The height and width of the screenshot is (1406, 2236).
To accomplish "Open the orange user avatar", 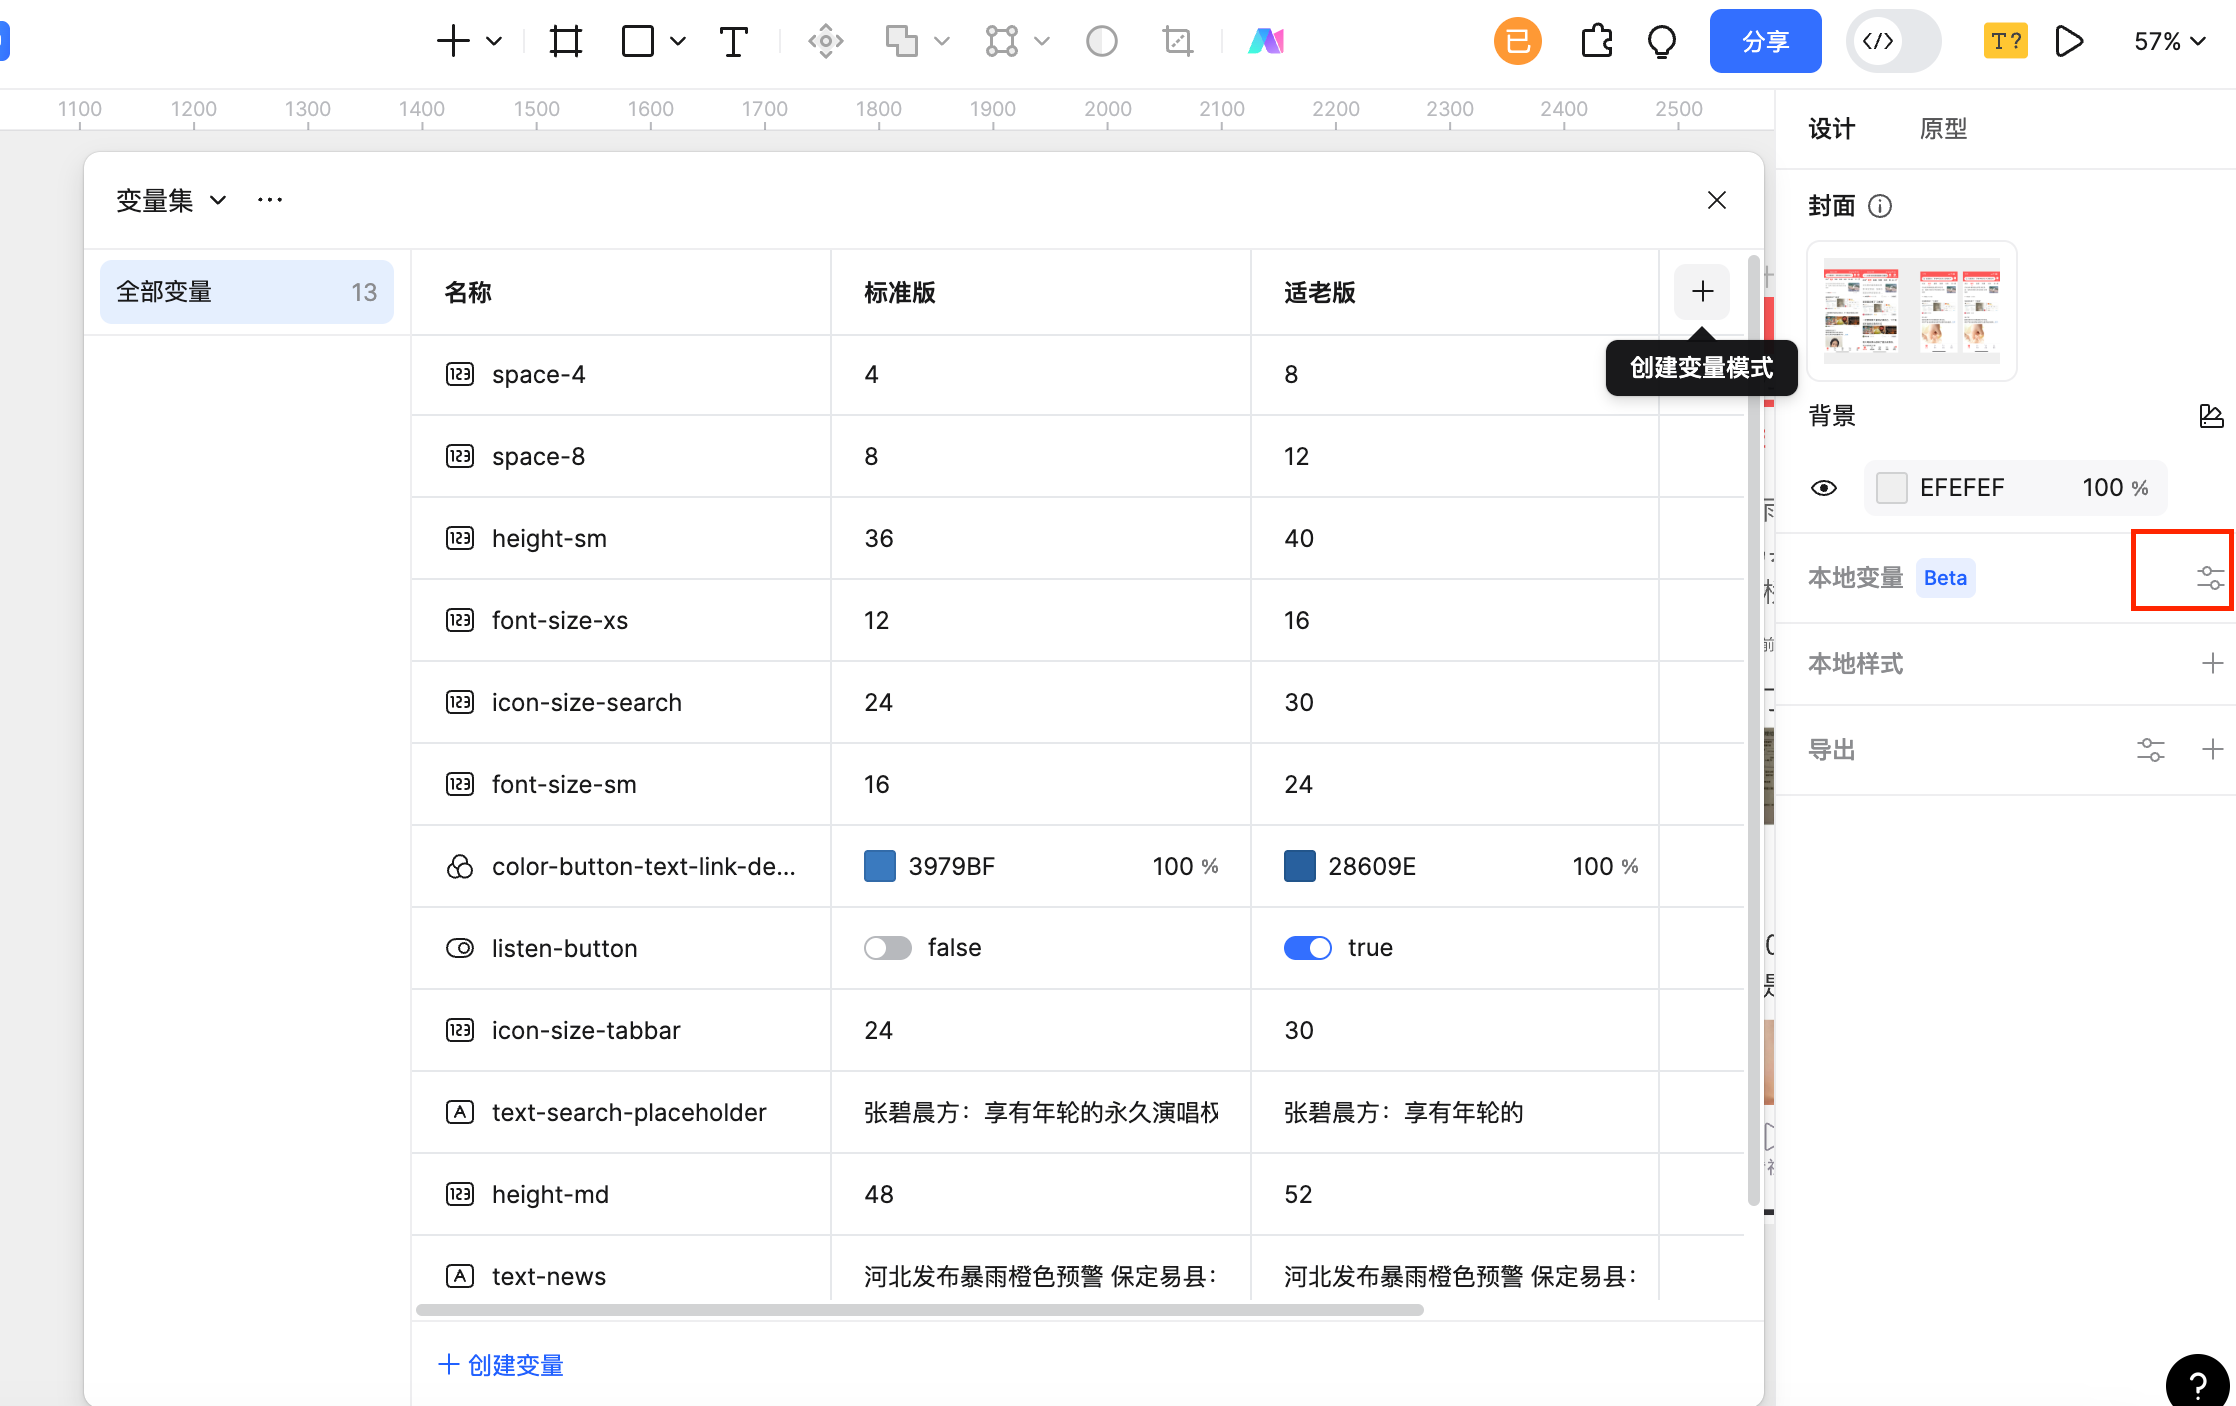I will coord(1517,41).
